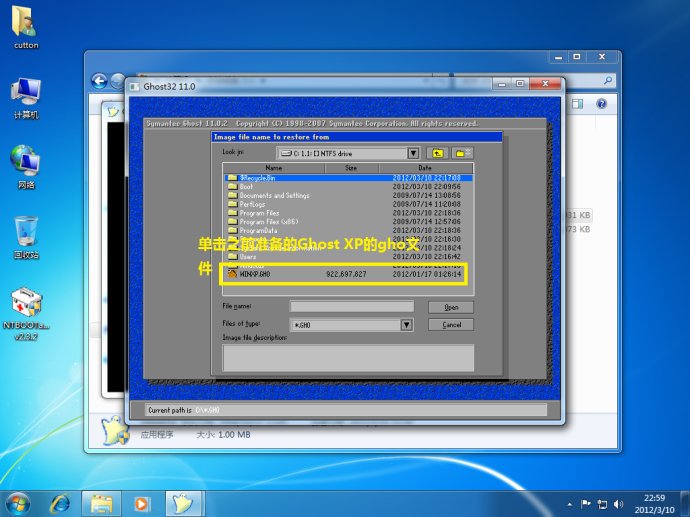
Task: Select the $Recycle.Bin folder row
Action: pyautogui.click(x=349, y=178)
